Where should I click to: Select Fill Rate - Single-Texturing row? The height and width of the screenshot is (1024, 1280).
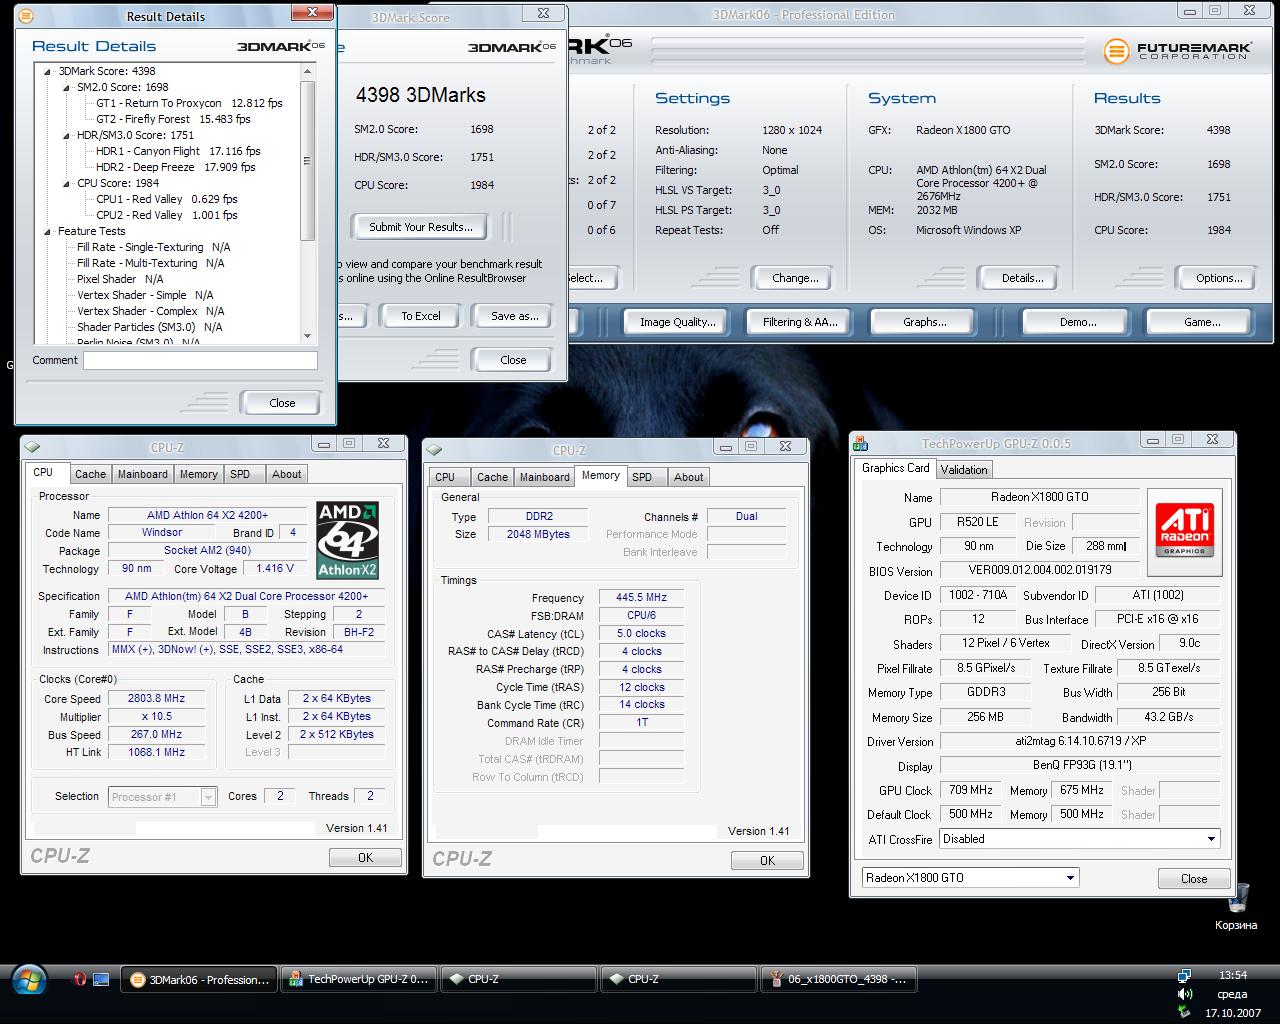(153, 247)
